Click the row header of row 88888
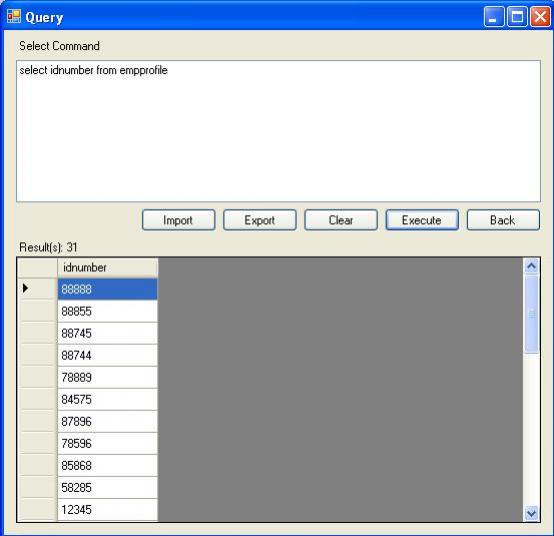Screen dimensions: 554x536 click(x=37, y=289)
